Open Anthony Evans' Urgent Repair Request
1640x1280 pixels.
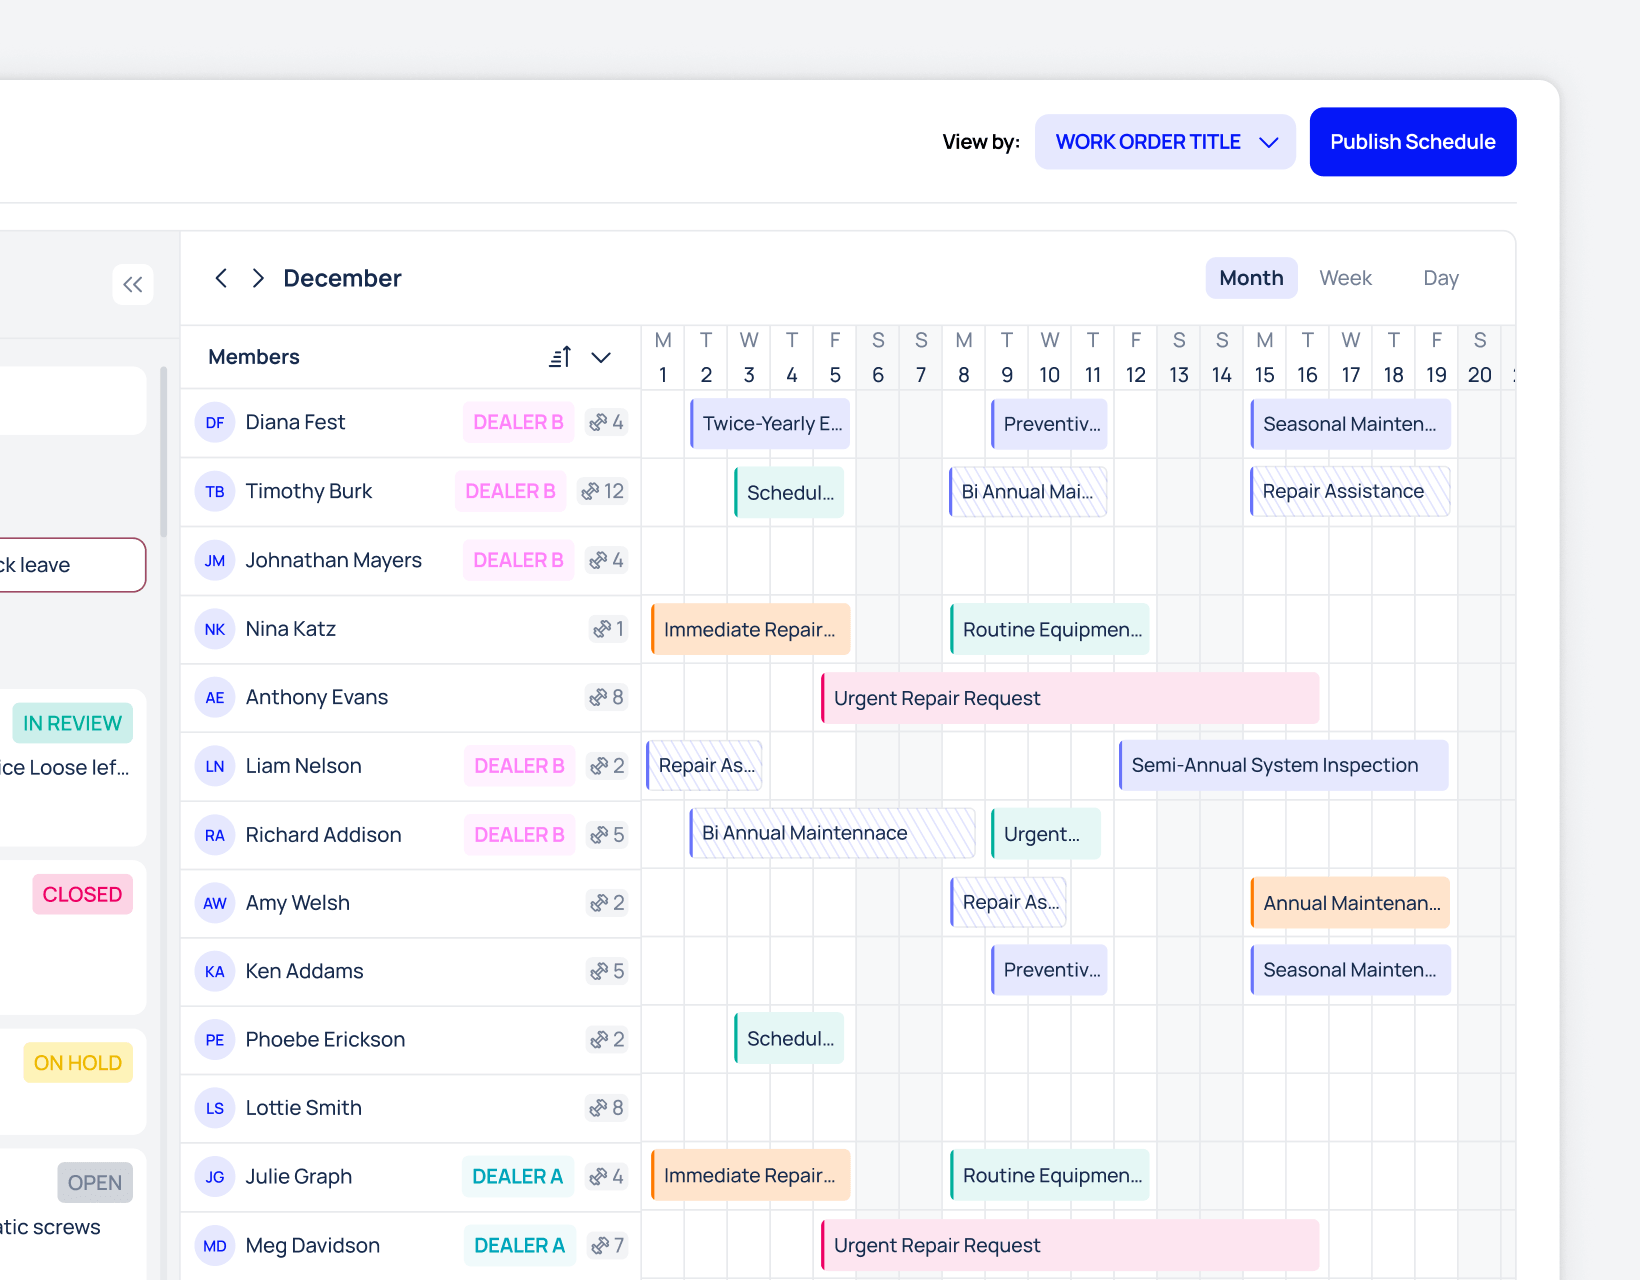(1070, 698)
